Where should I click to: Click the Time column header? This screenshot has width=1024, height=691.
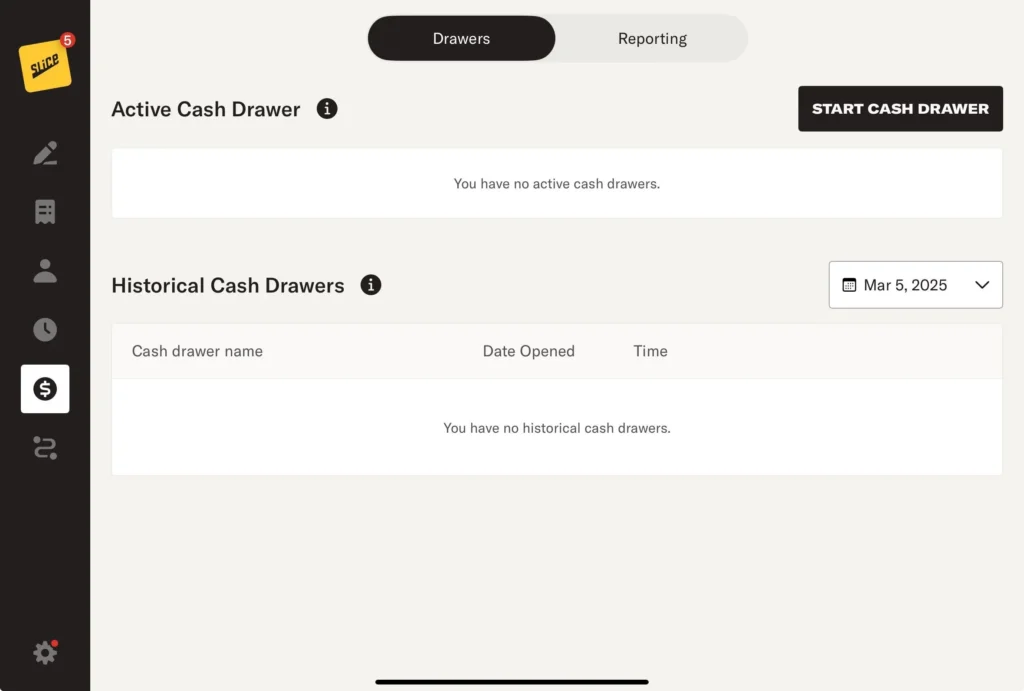point(650,351)
